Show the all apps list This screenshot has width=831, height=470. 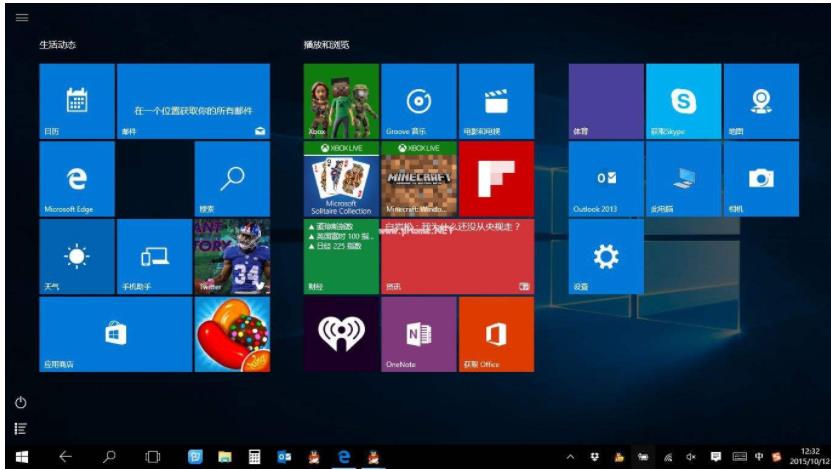(x=21, y=429)
